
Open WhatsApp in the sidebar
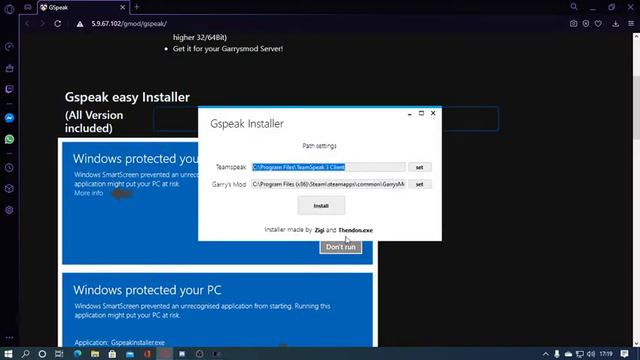click(9, 139)
